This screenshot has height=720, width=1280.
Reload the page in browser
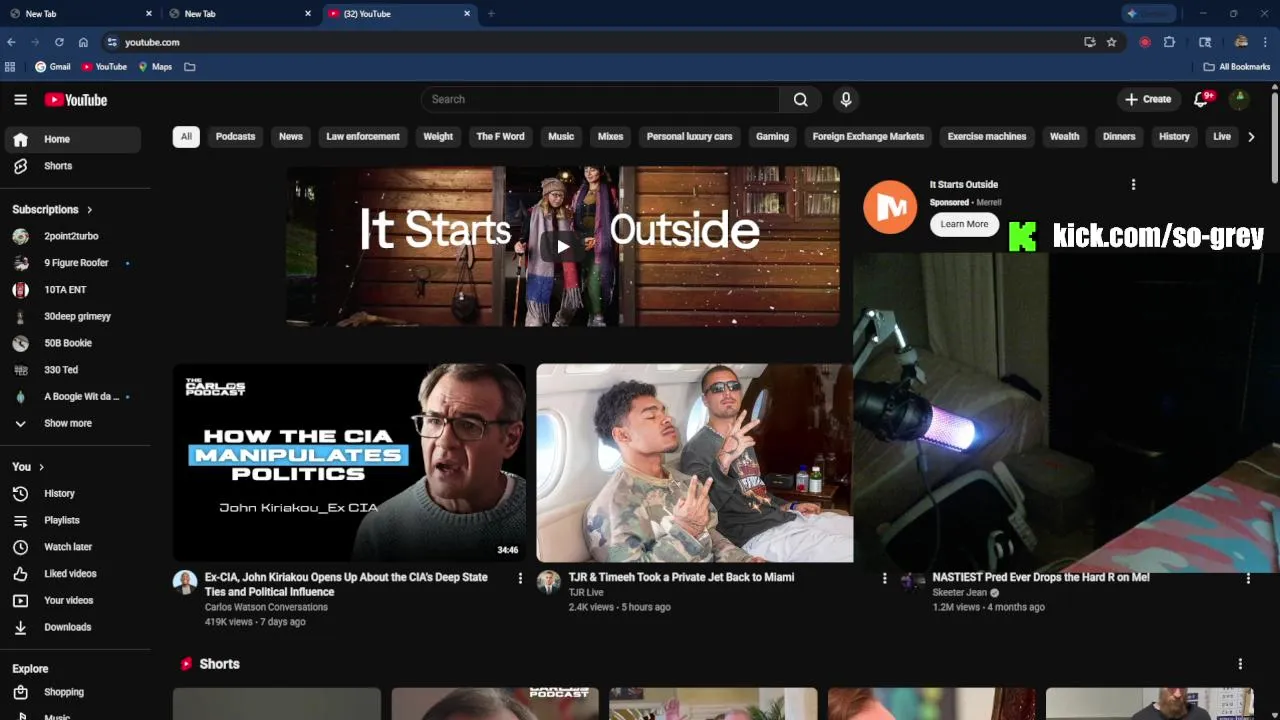(x=59, y=42)
